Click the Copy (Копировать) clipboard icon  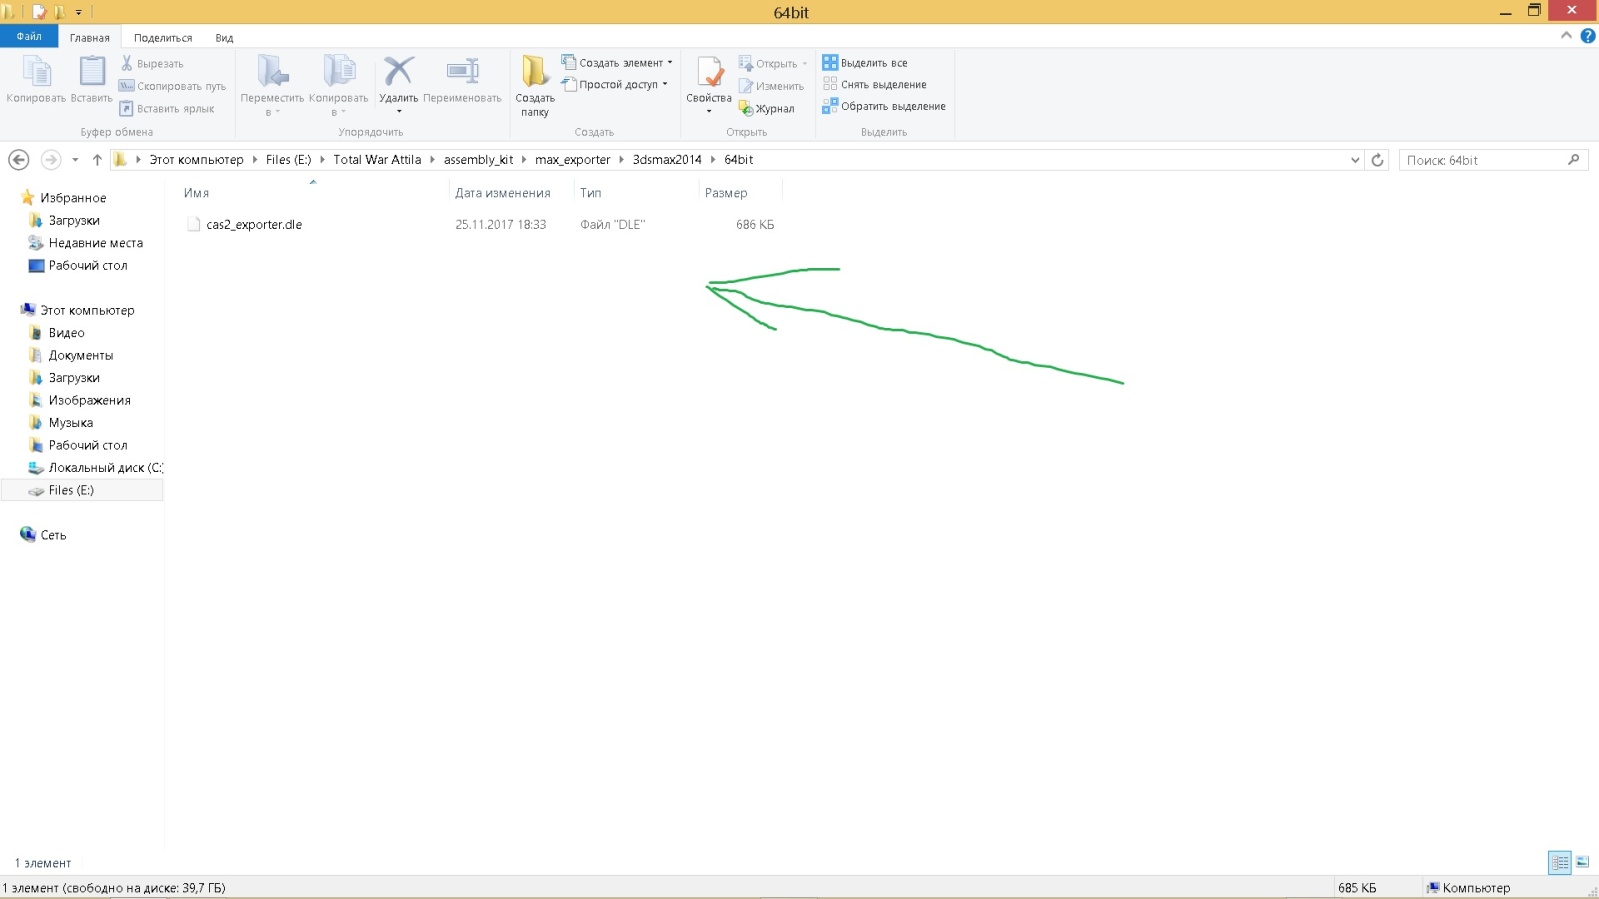36,73
